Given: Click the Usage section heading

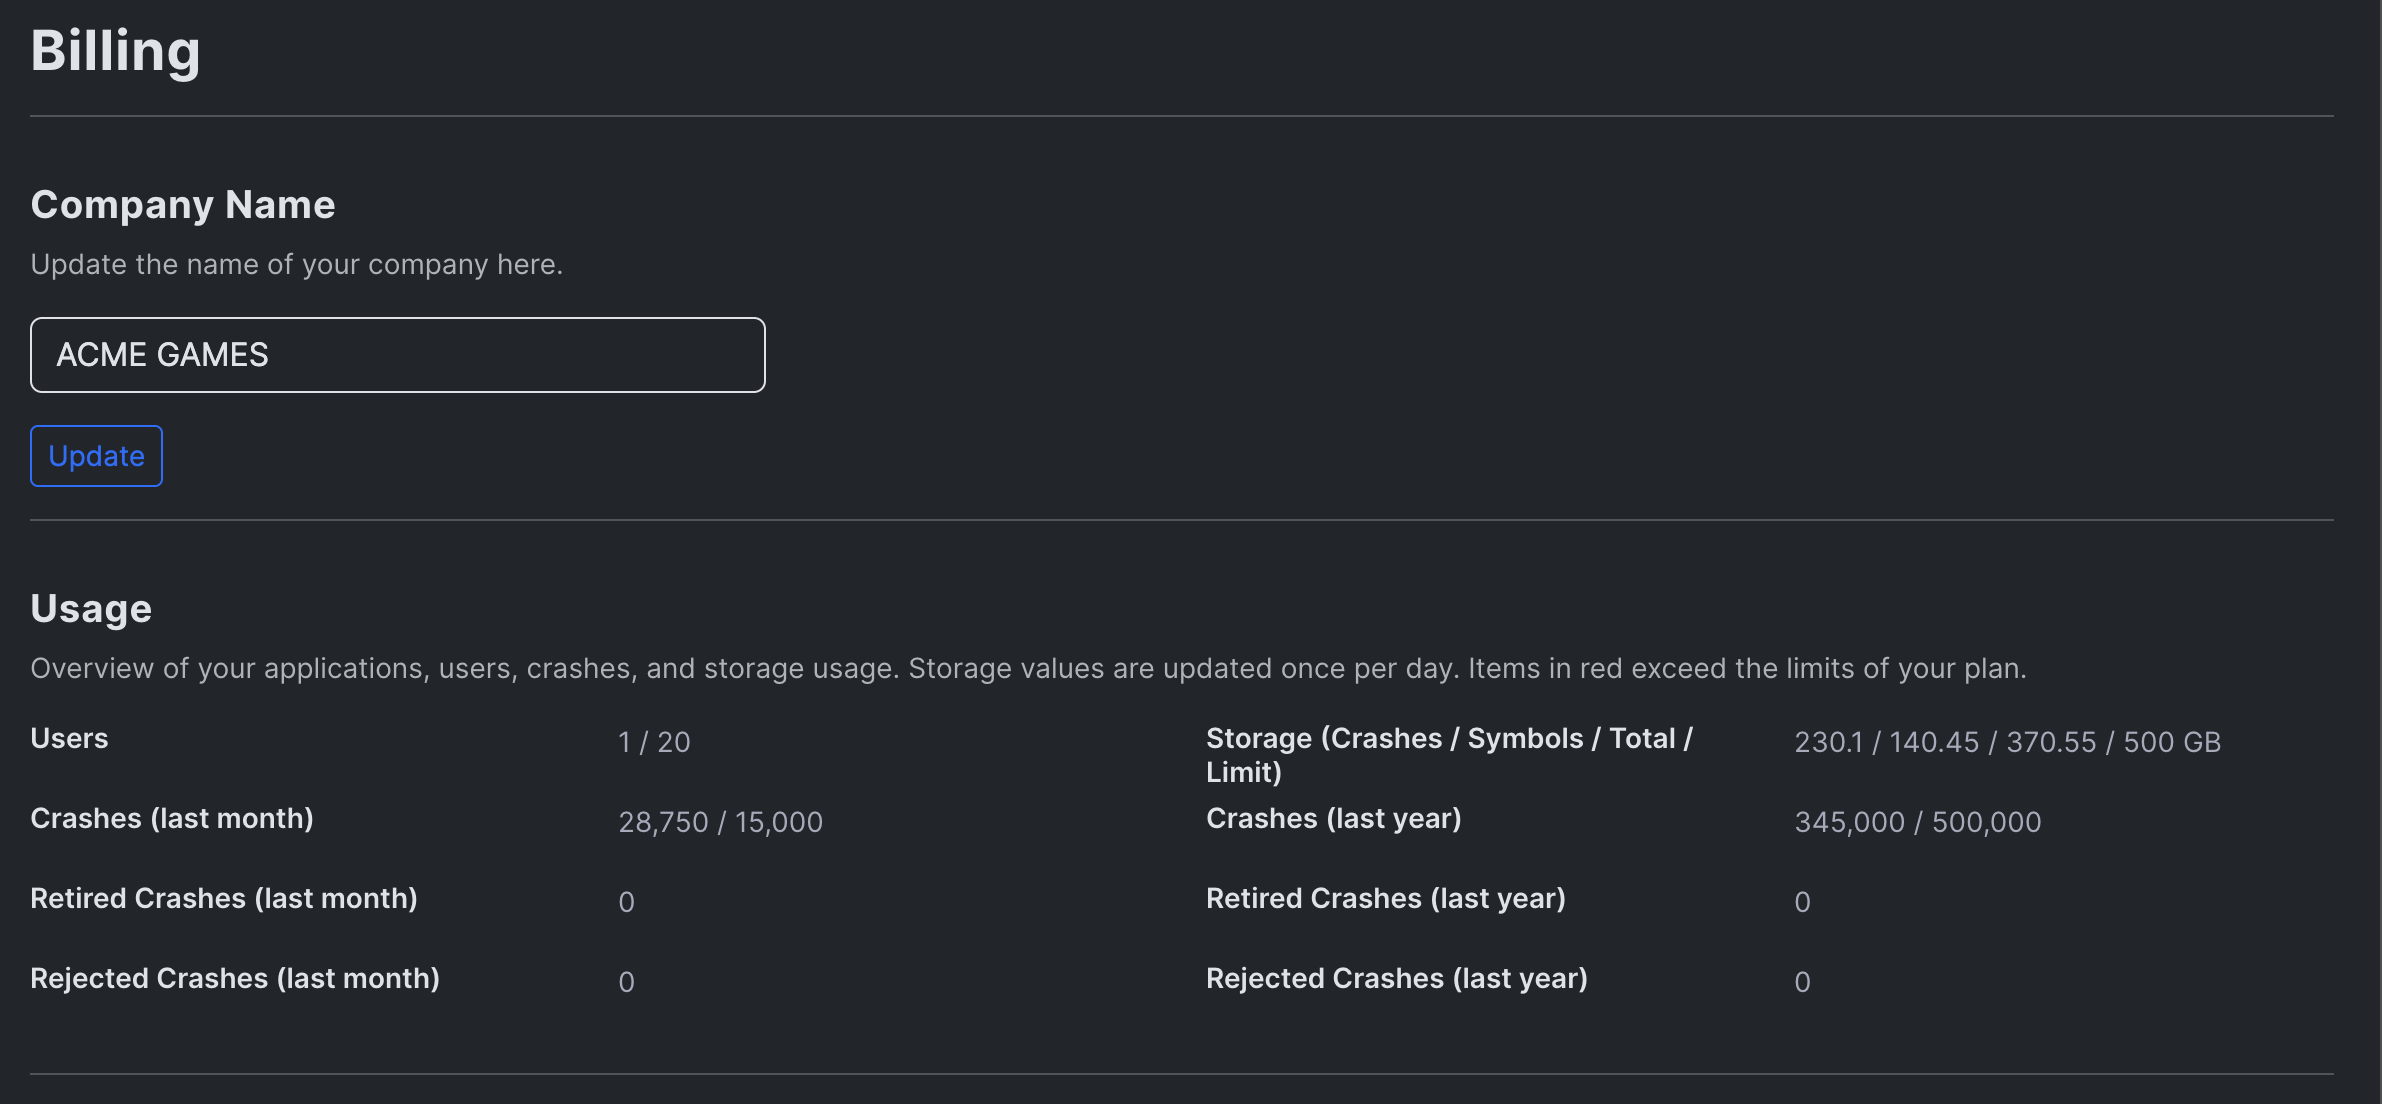Looking at the screenshot, I should click(x=91, y=609).
